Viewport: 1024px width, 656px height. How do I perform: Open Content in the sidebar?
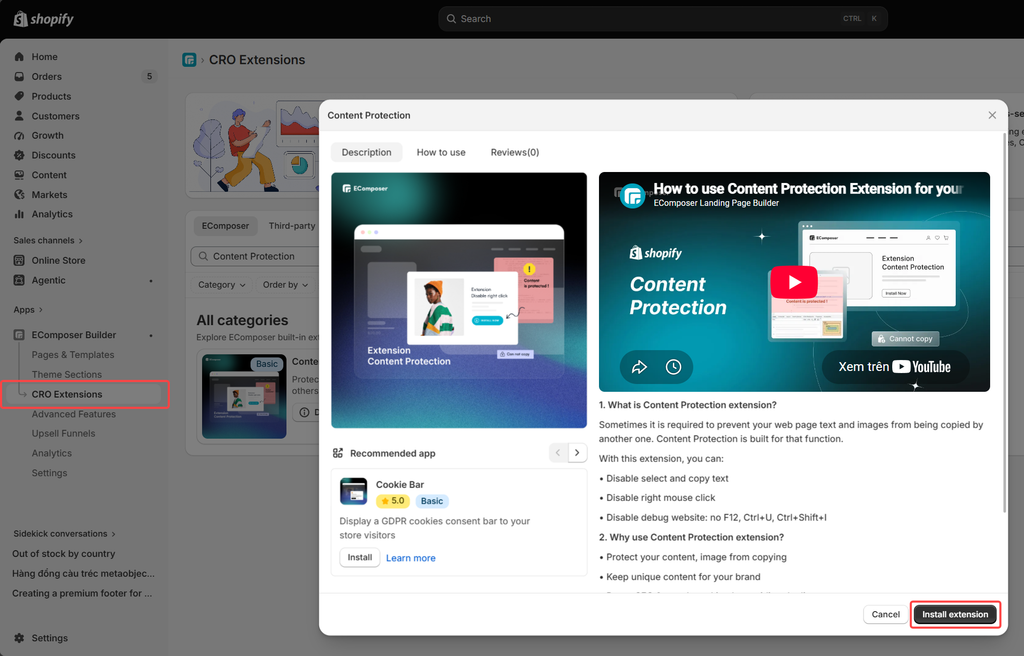point(49,175)
